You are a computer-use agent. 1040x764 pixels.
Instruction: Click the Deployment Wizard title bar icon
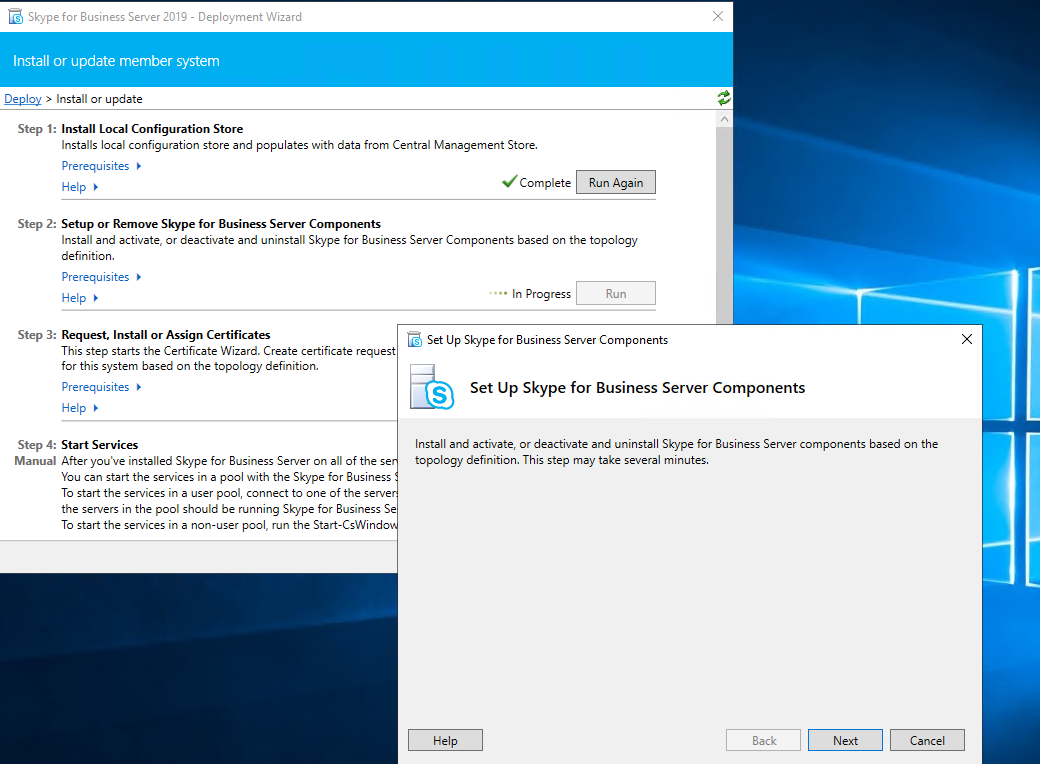point(16,16)
